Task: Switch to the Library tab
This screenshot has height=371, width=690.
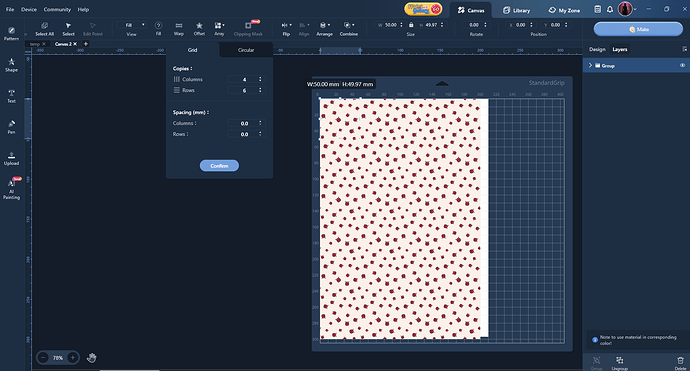Action: coord(517,10)
